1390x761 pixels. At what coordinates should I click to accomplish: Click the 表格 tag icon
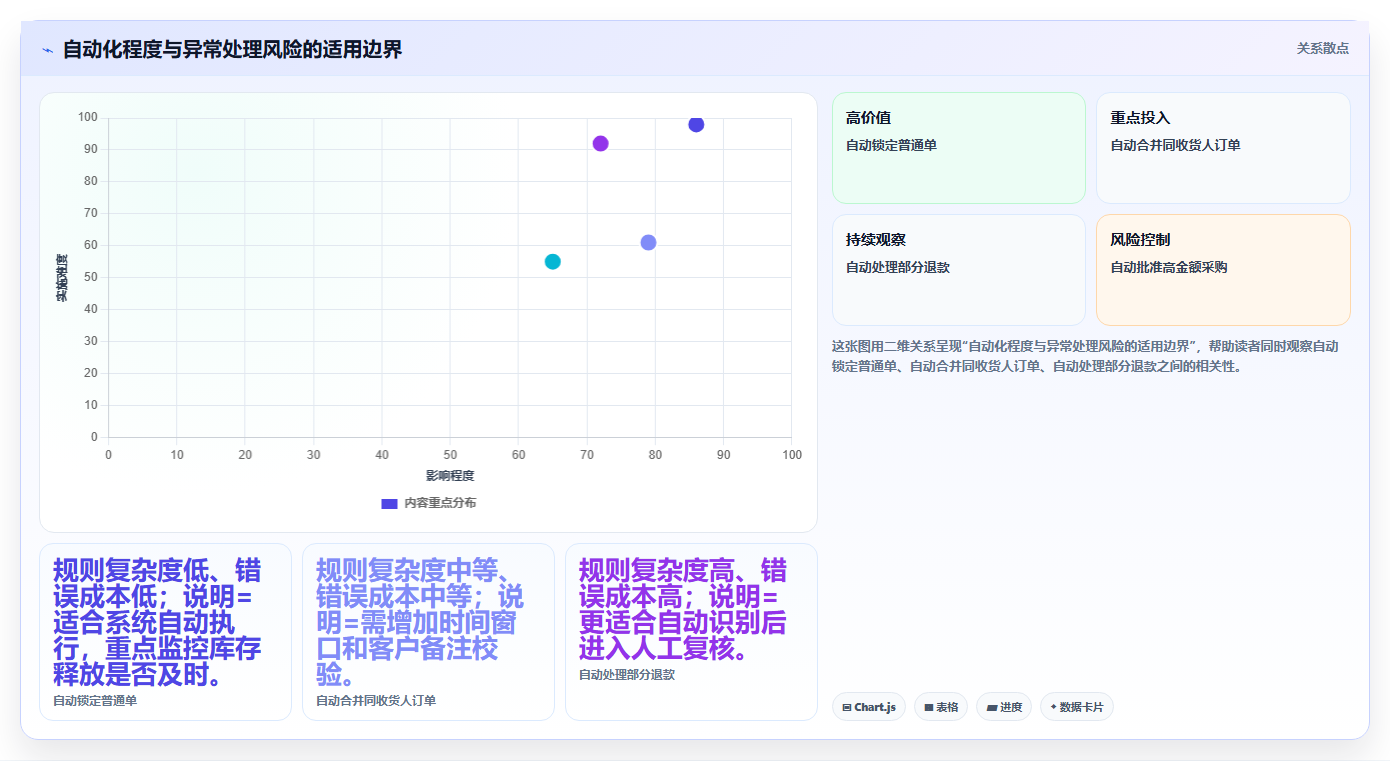pos(929,708)
